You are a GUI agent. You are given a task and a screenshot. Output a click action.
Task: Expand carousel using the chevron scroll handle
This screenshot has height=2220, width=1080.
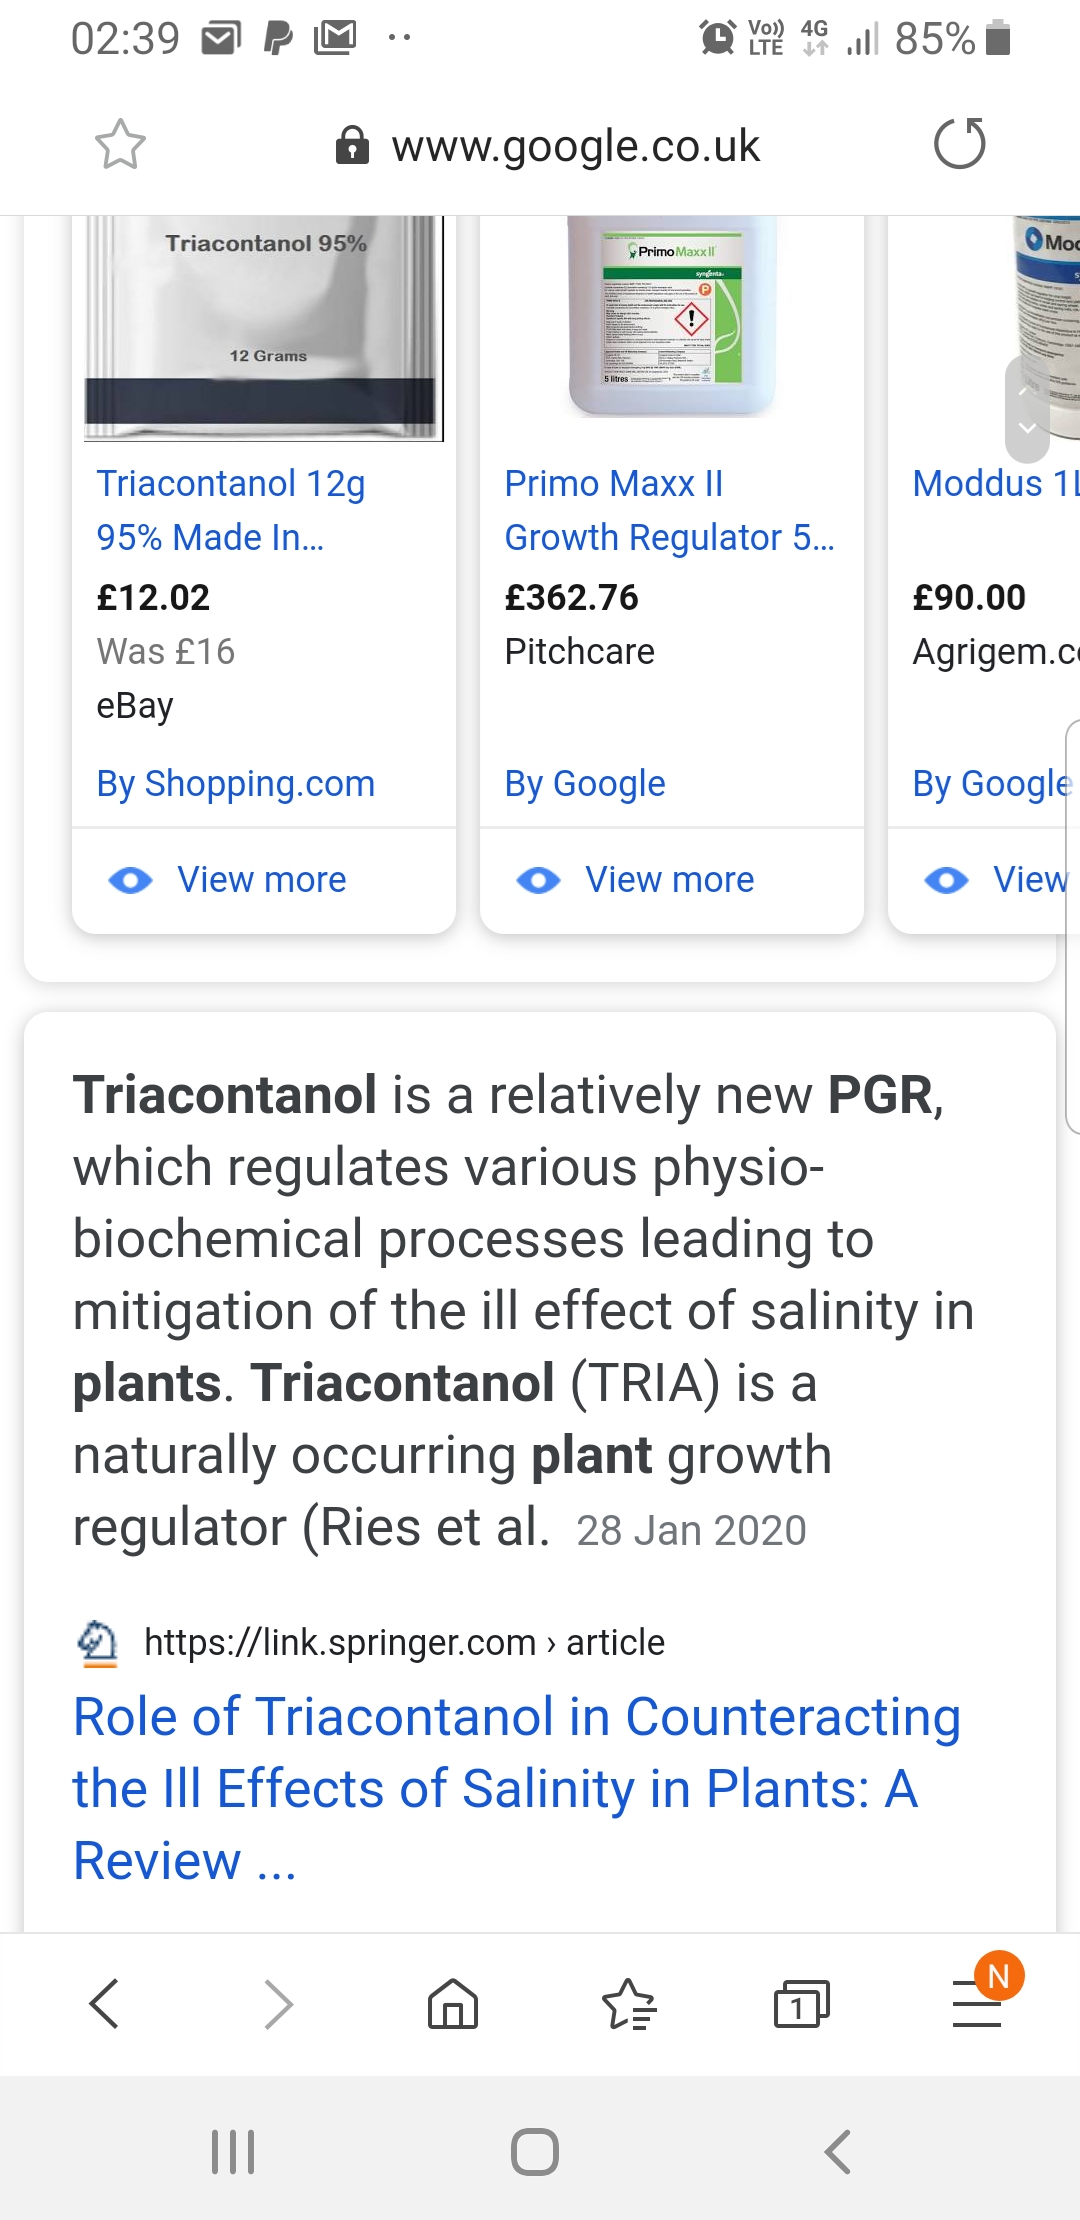point(1027,410)
